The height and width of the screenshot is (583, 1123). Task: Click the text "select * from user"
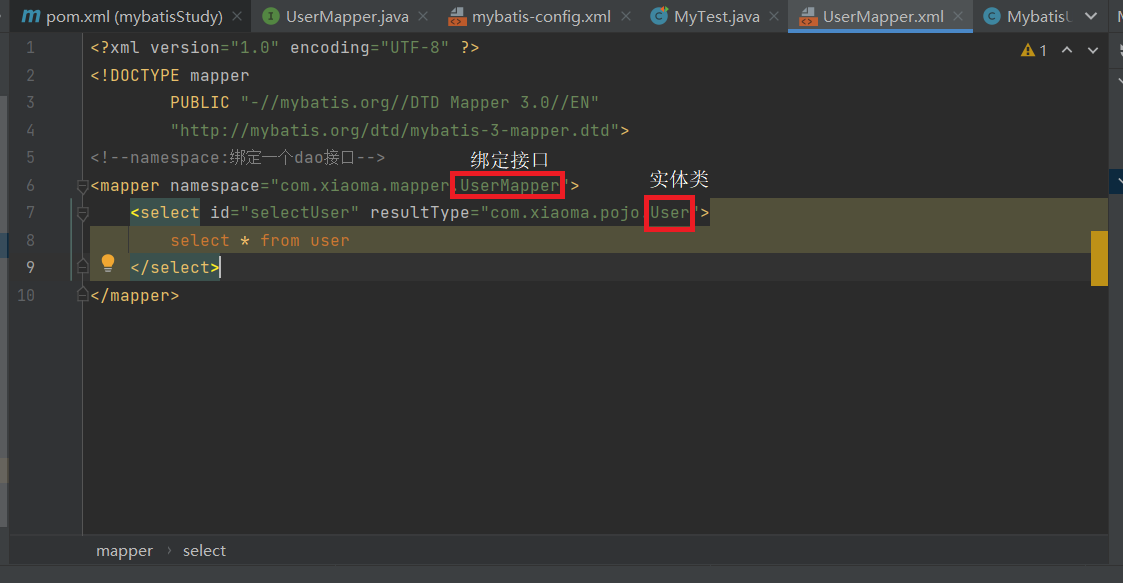tap(260, 241)
